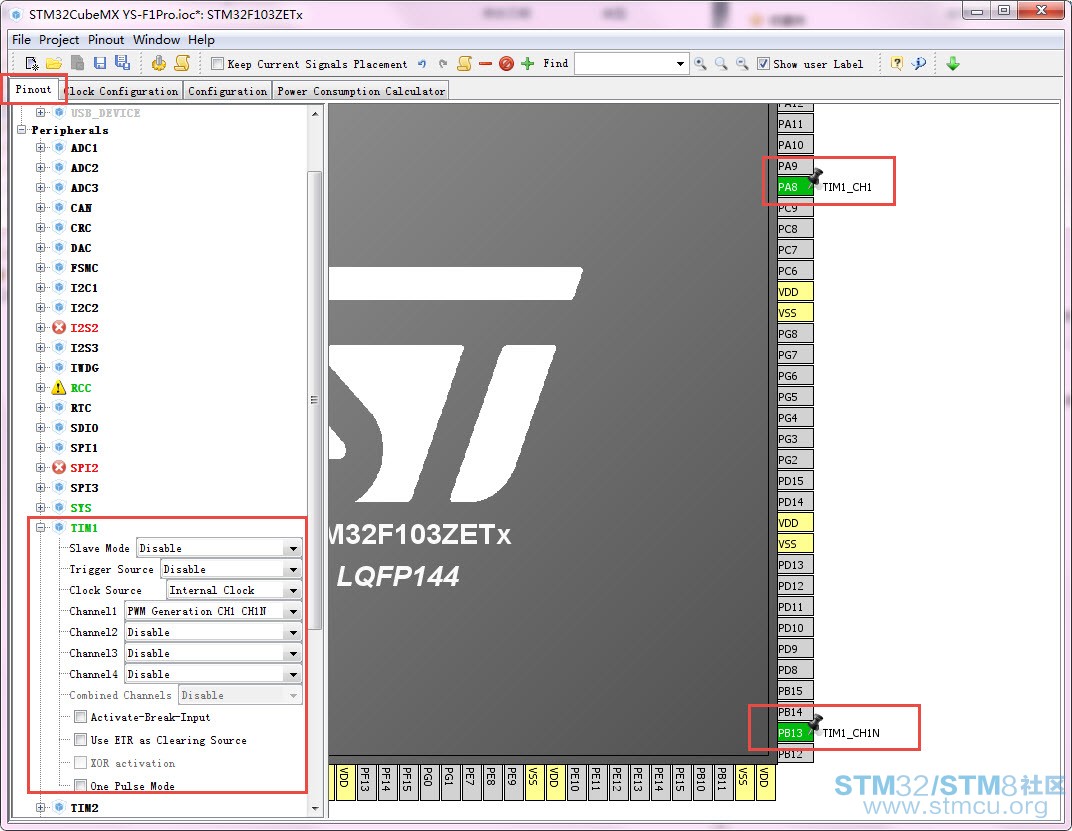Click the red error icon beside I2S2
Image resolution: width=1072 pixels, height=831 pixels.
tap(59, 328)
